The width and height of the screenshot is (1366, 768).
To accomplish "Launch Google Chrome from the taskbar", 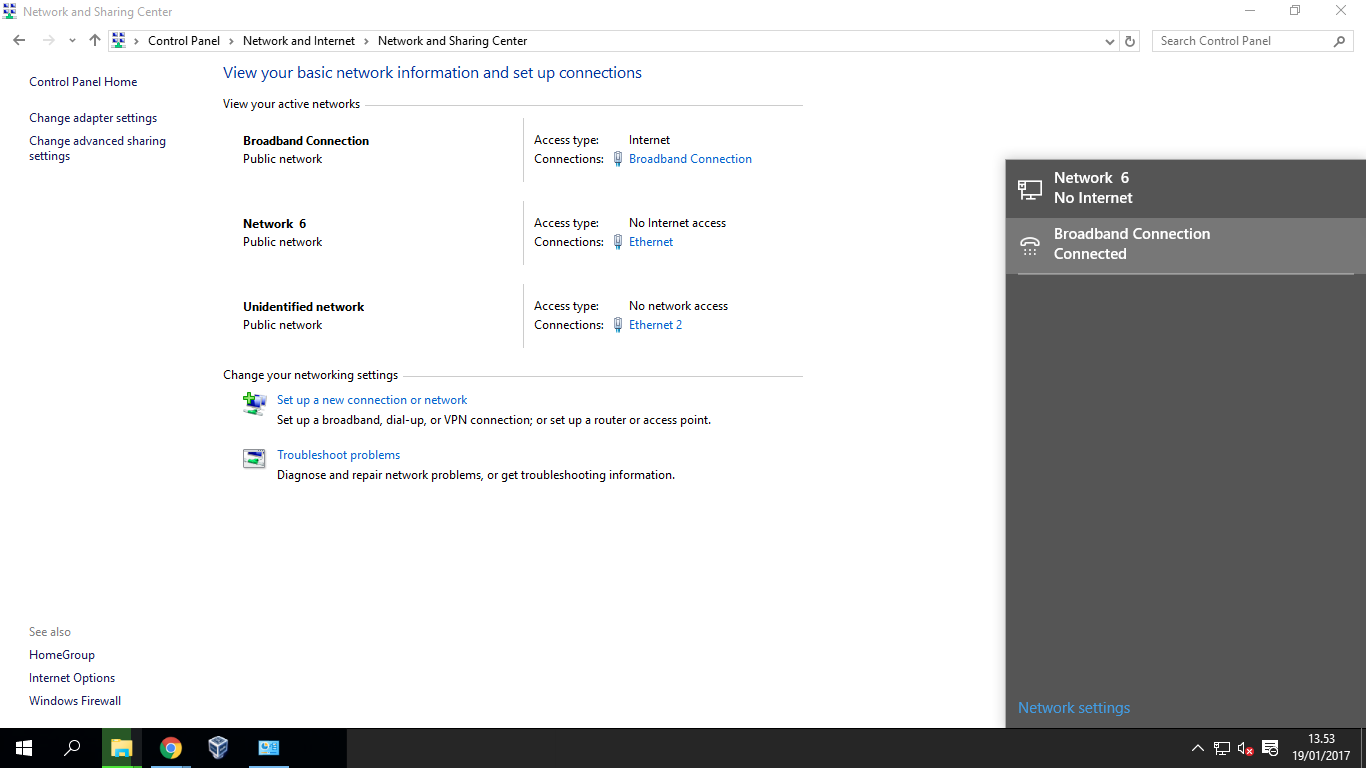I will [x=170, y=748].
